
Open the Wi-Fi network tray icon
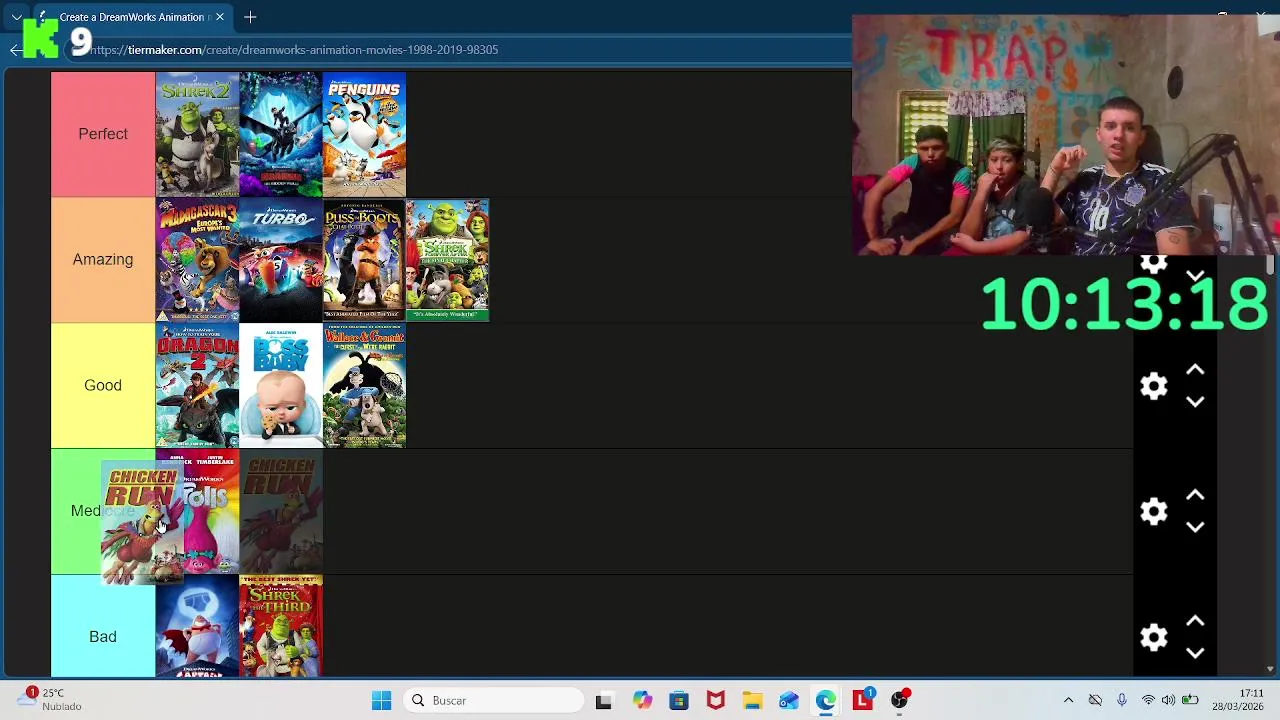pos(1148,701)
